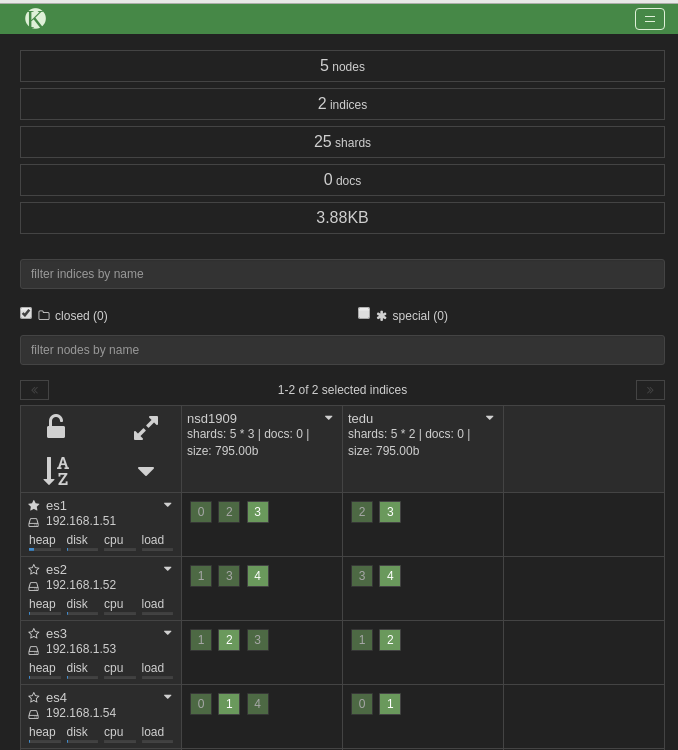Screen dimensions: 678x750
Task: Click the closed folder icon
Action: pos(44,315)
